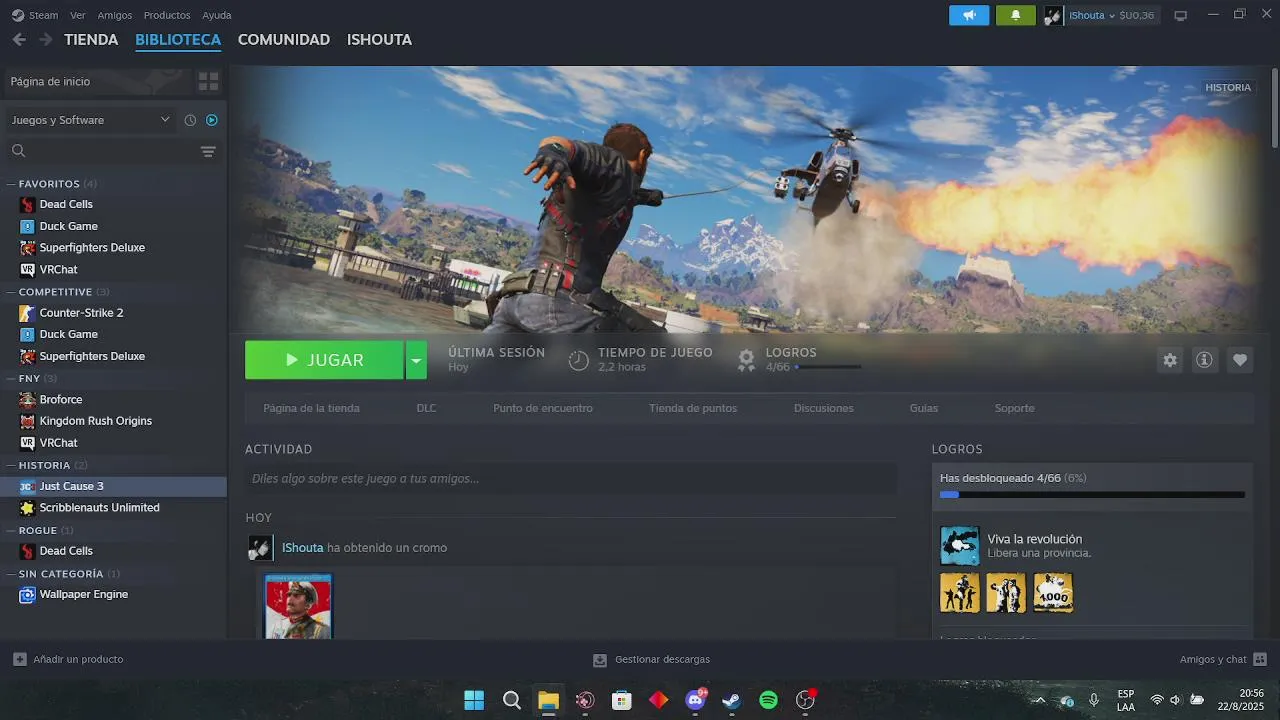Open the Steam menu
Viewport: 1280px width, 720px height.
(x=43, y=15)
